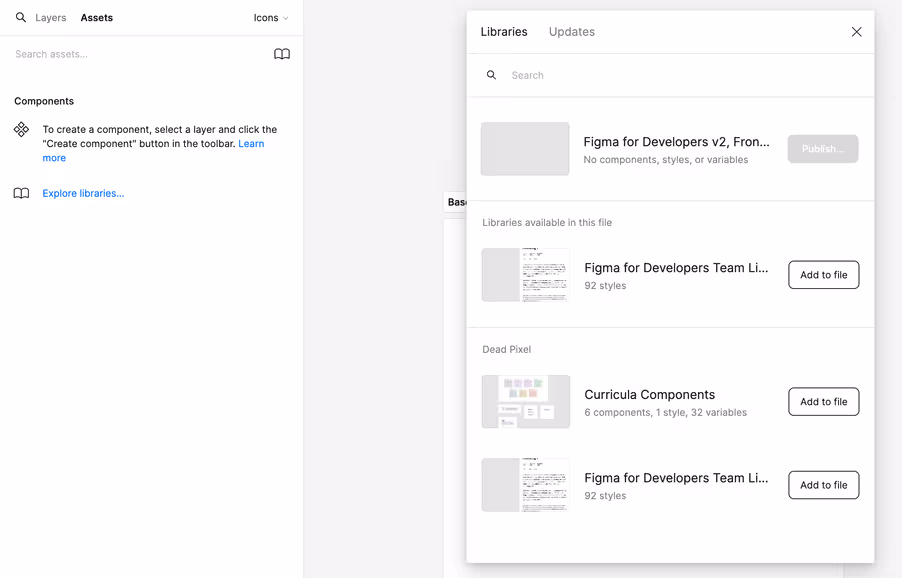Click the Components heading

(44, 101)
